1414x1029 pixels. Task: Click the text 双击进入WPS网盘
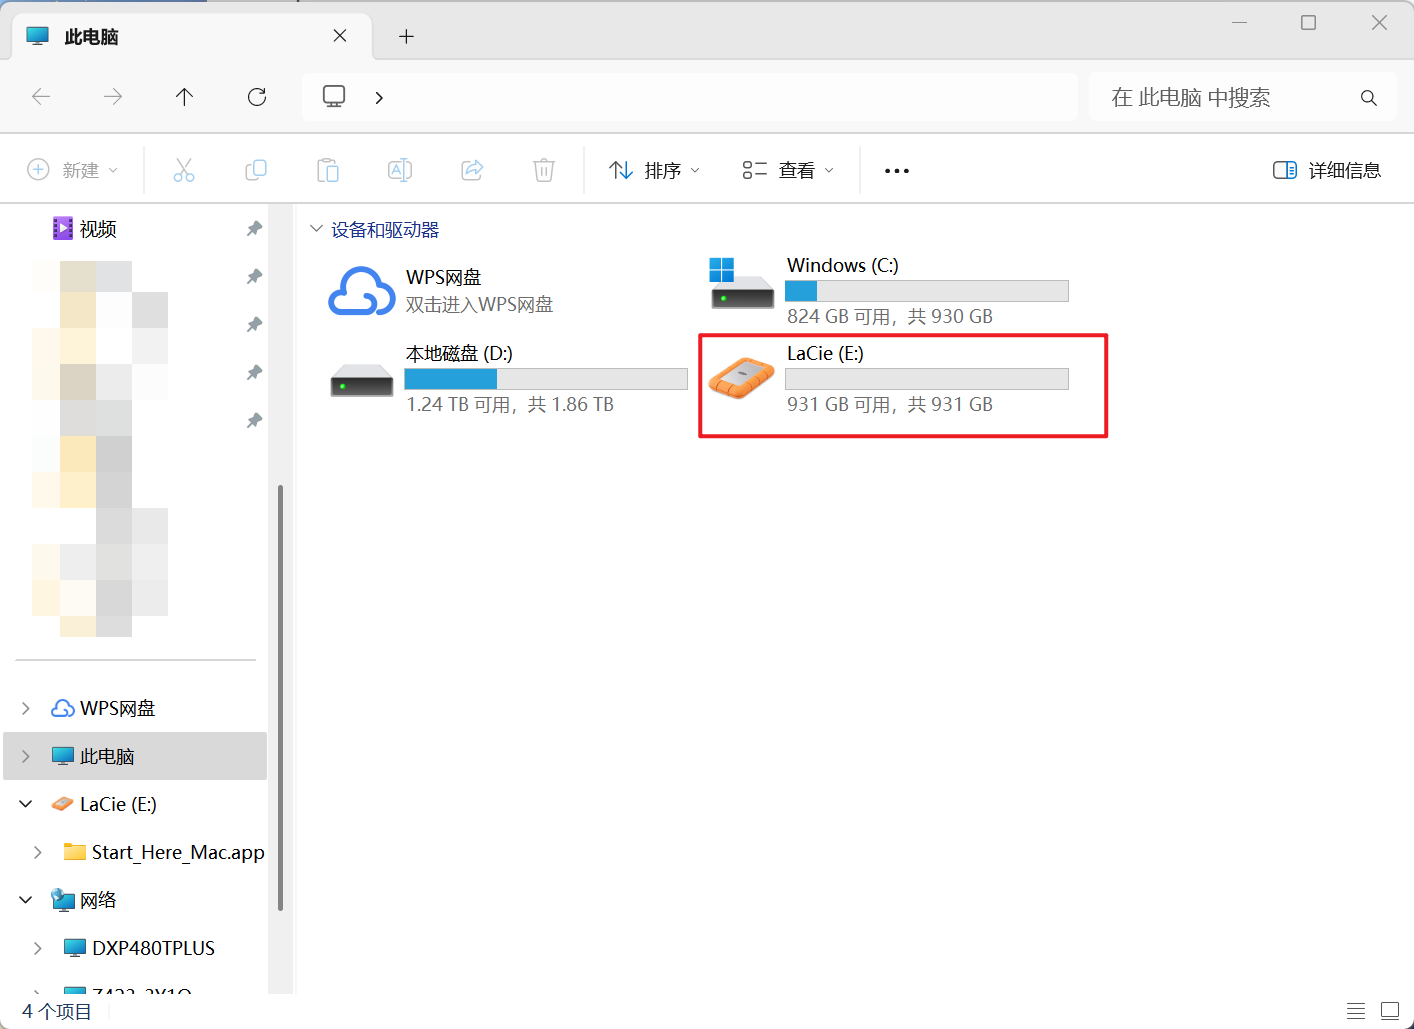point(479,304)
